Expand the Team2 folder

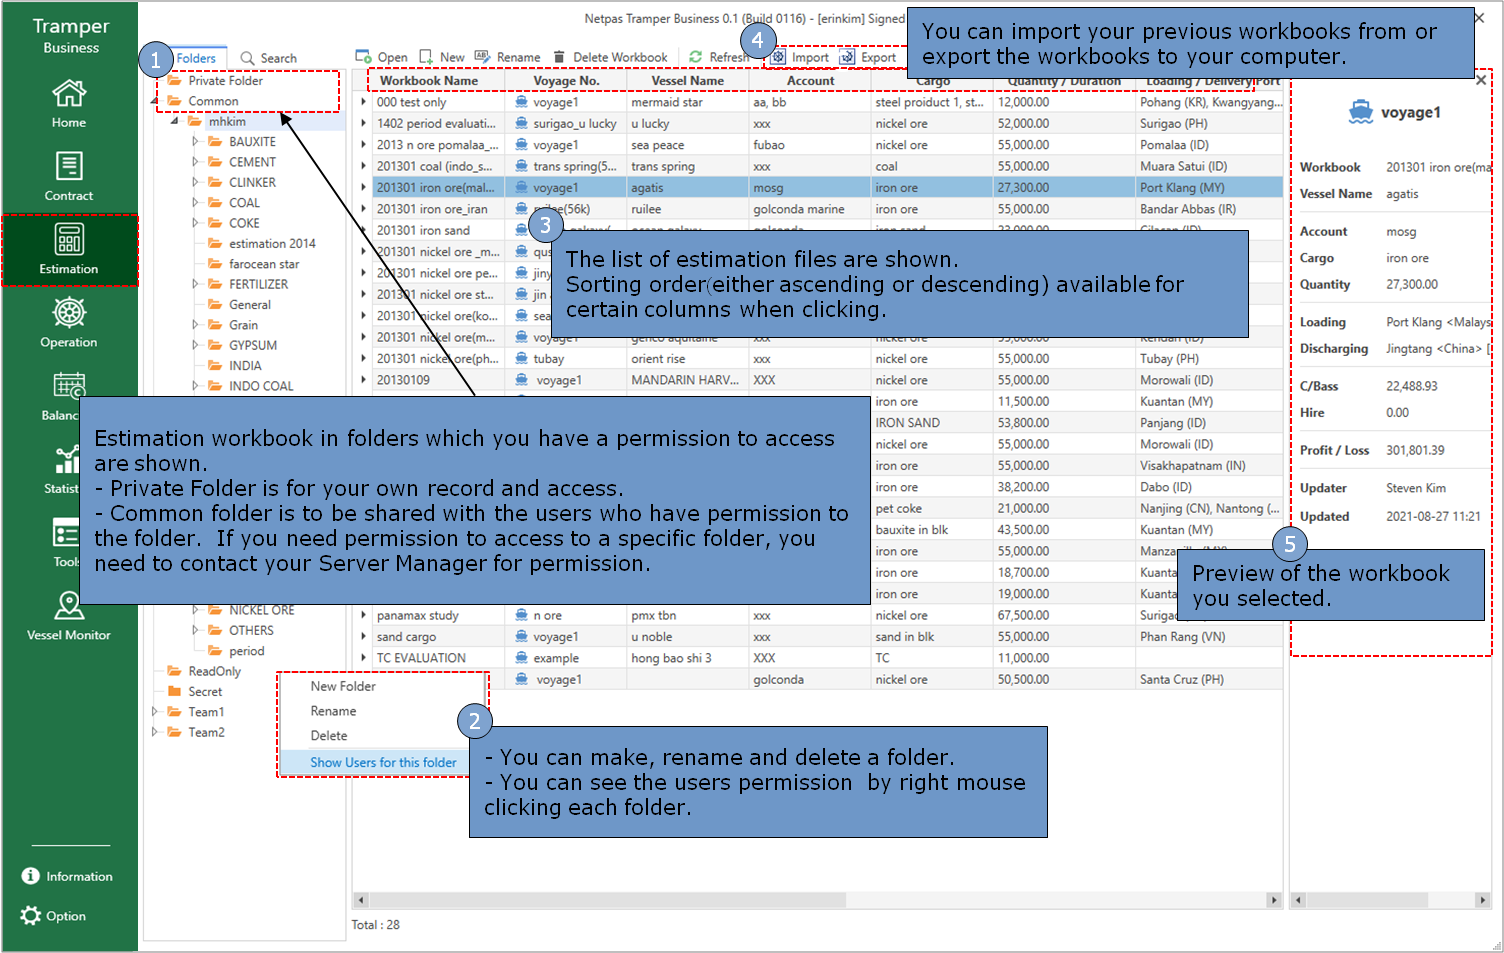tap(154, 732)
